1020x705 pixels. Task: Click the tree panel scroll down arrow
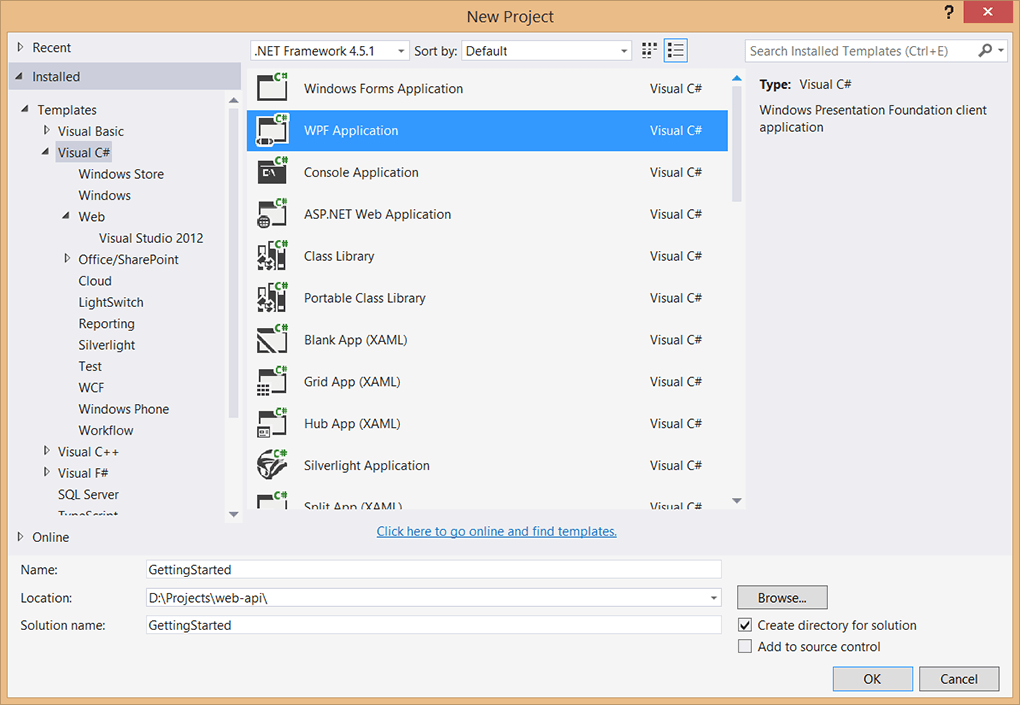234,514
